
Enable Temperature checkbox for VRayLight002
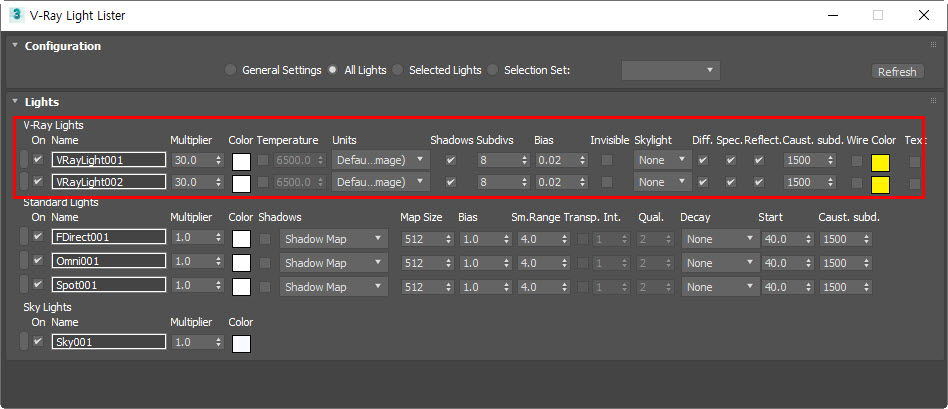coord(264,182)
